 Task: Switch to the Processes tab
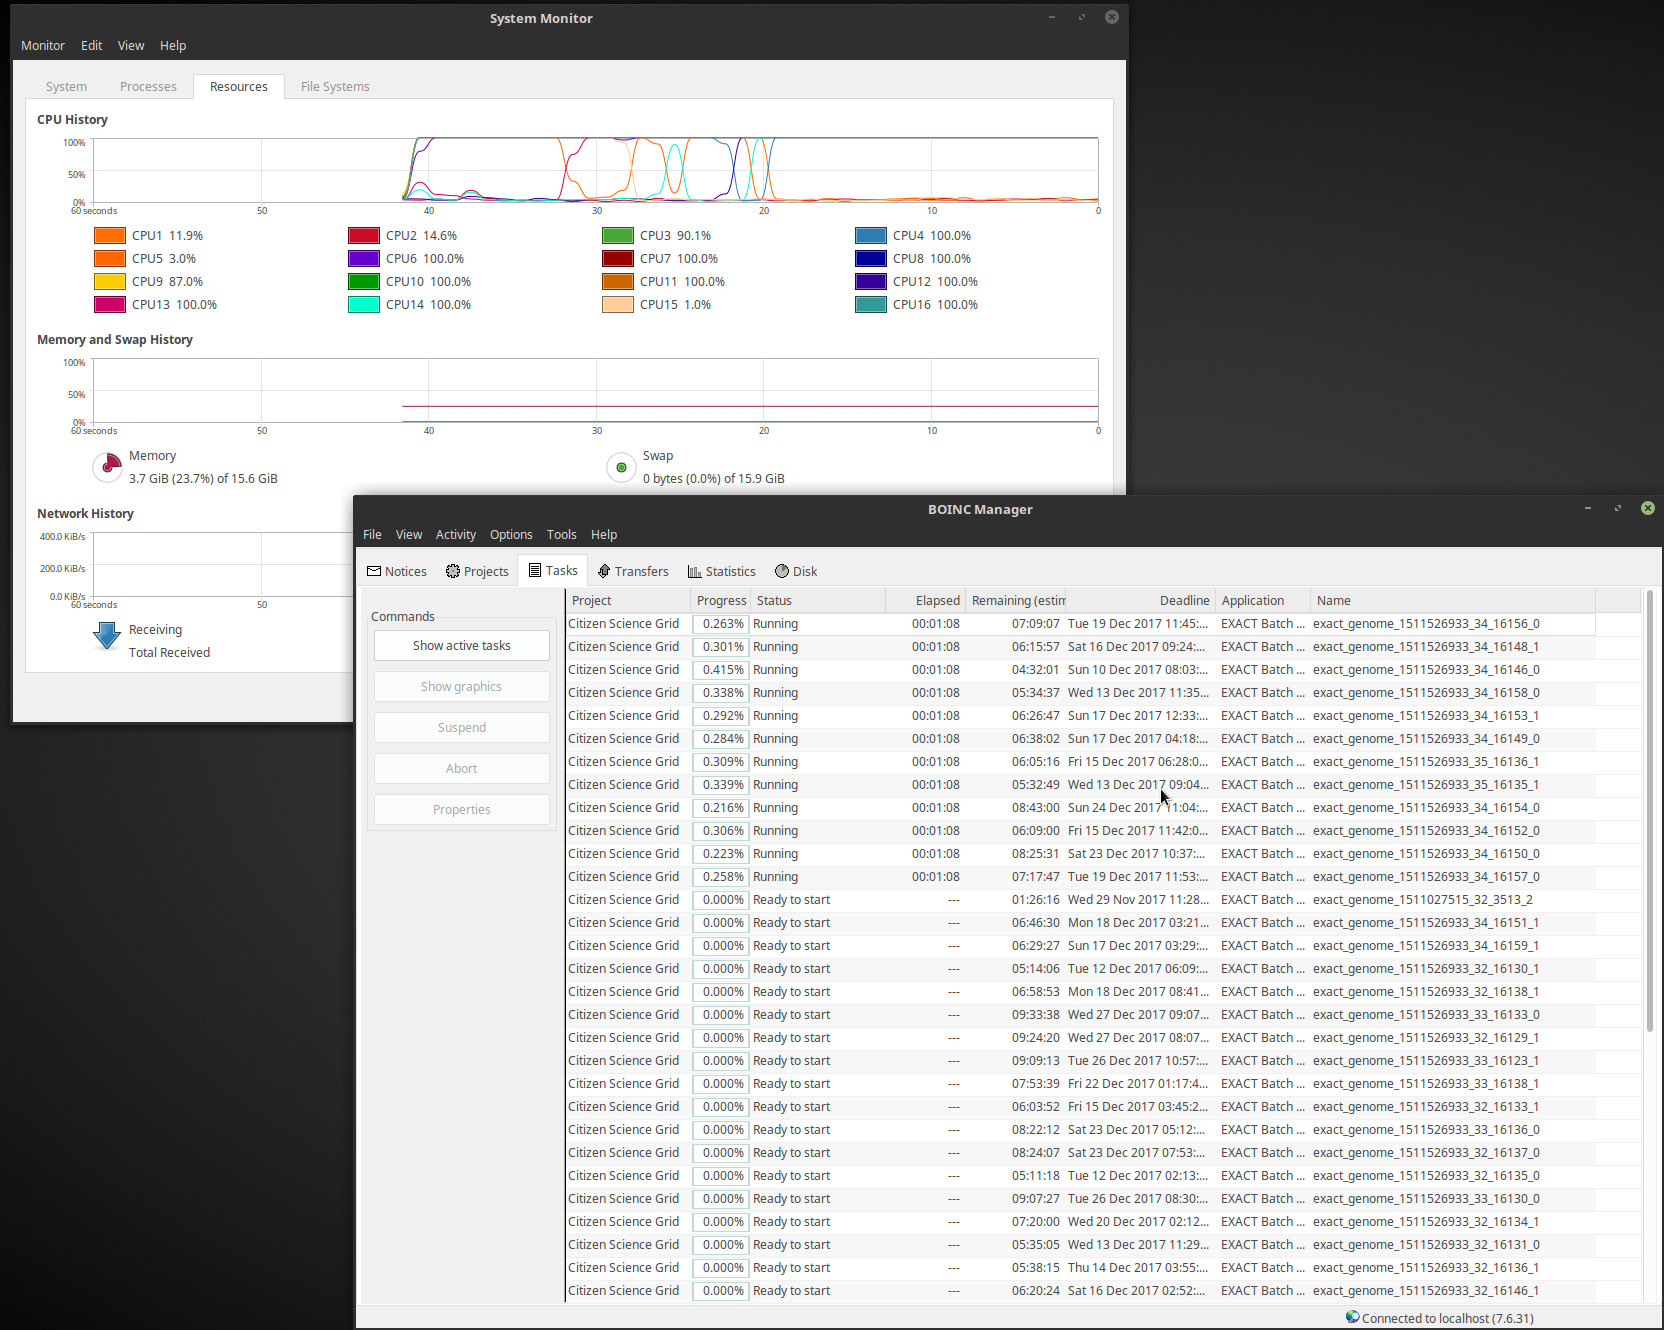click(x=148, y=87)
